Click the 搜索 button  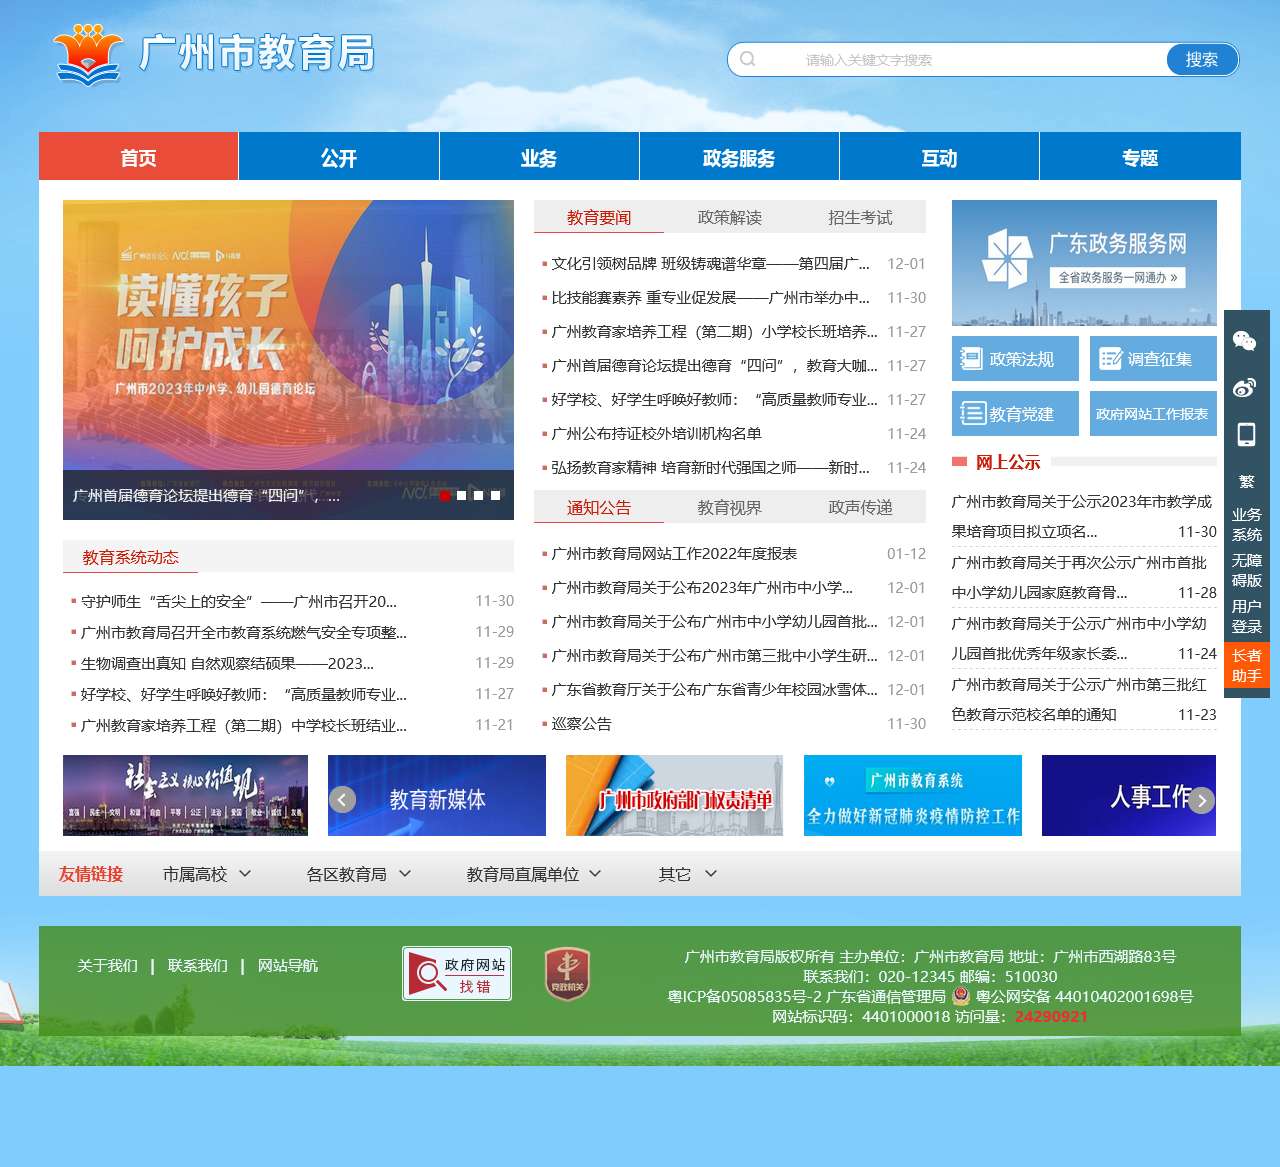point(1202,59)
